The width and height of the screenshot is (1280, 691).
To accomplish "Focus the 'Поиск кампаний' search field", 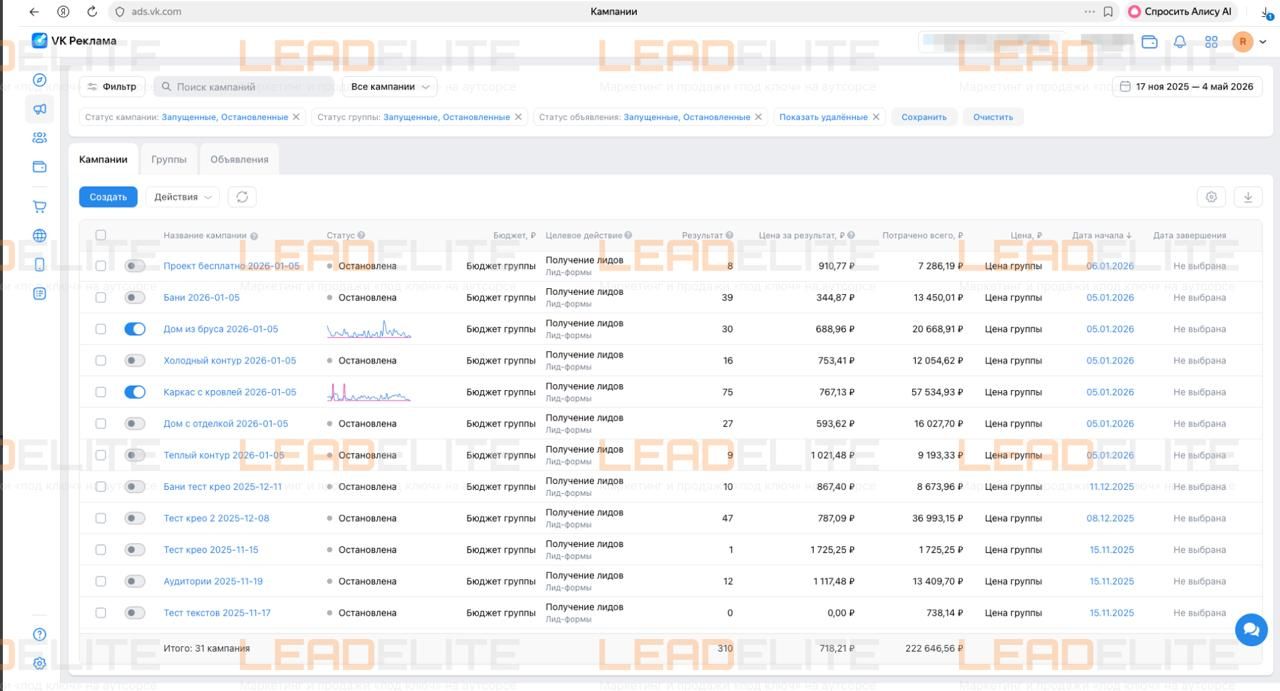I will pos(243,87).
